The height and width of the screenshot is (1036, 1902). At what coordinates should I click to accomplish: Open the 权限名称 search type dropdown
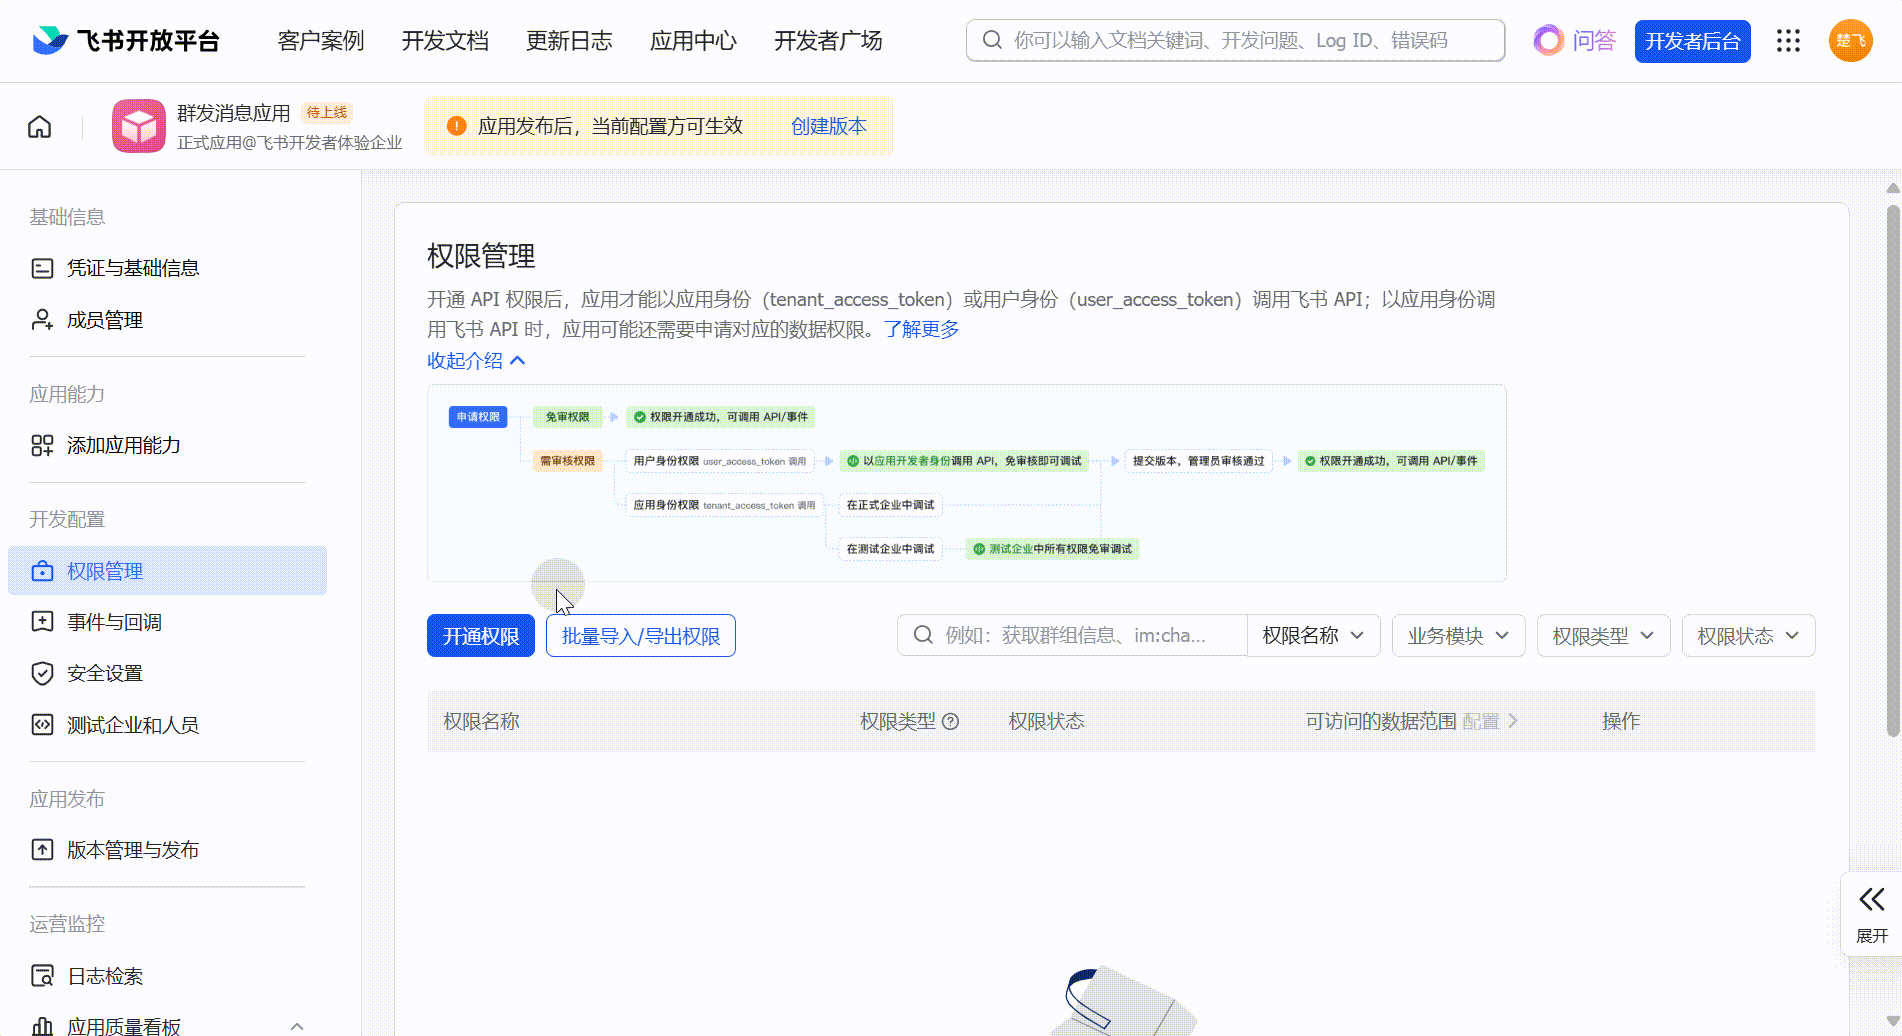(x=1313, y=636)
